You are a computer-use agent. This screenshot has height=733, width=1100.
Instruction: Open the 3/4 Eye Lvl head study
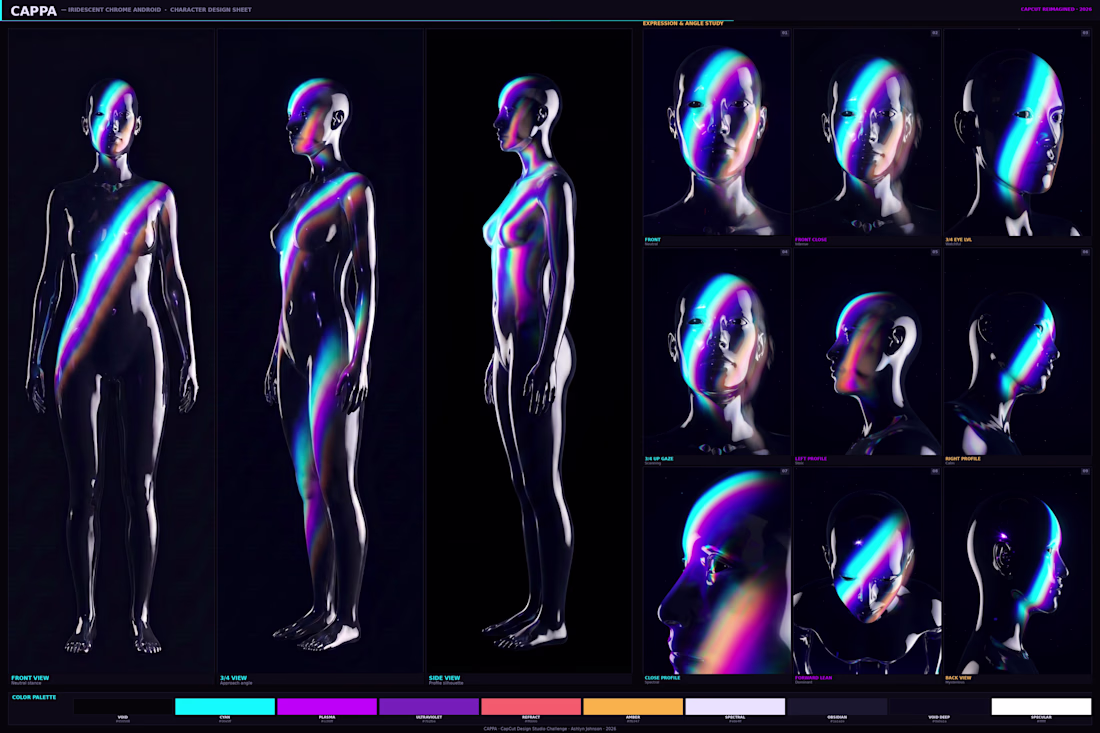click(x=1017, y=132)
